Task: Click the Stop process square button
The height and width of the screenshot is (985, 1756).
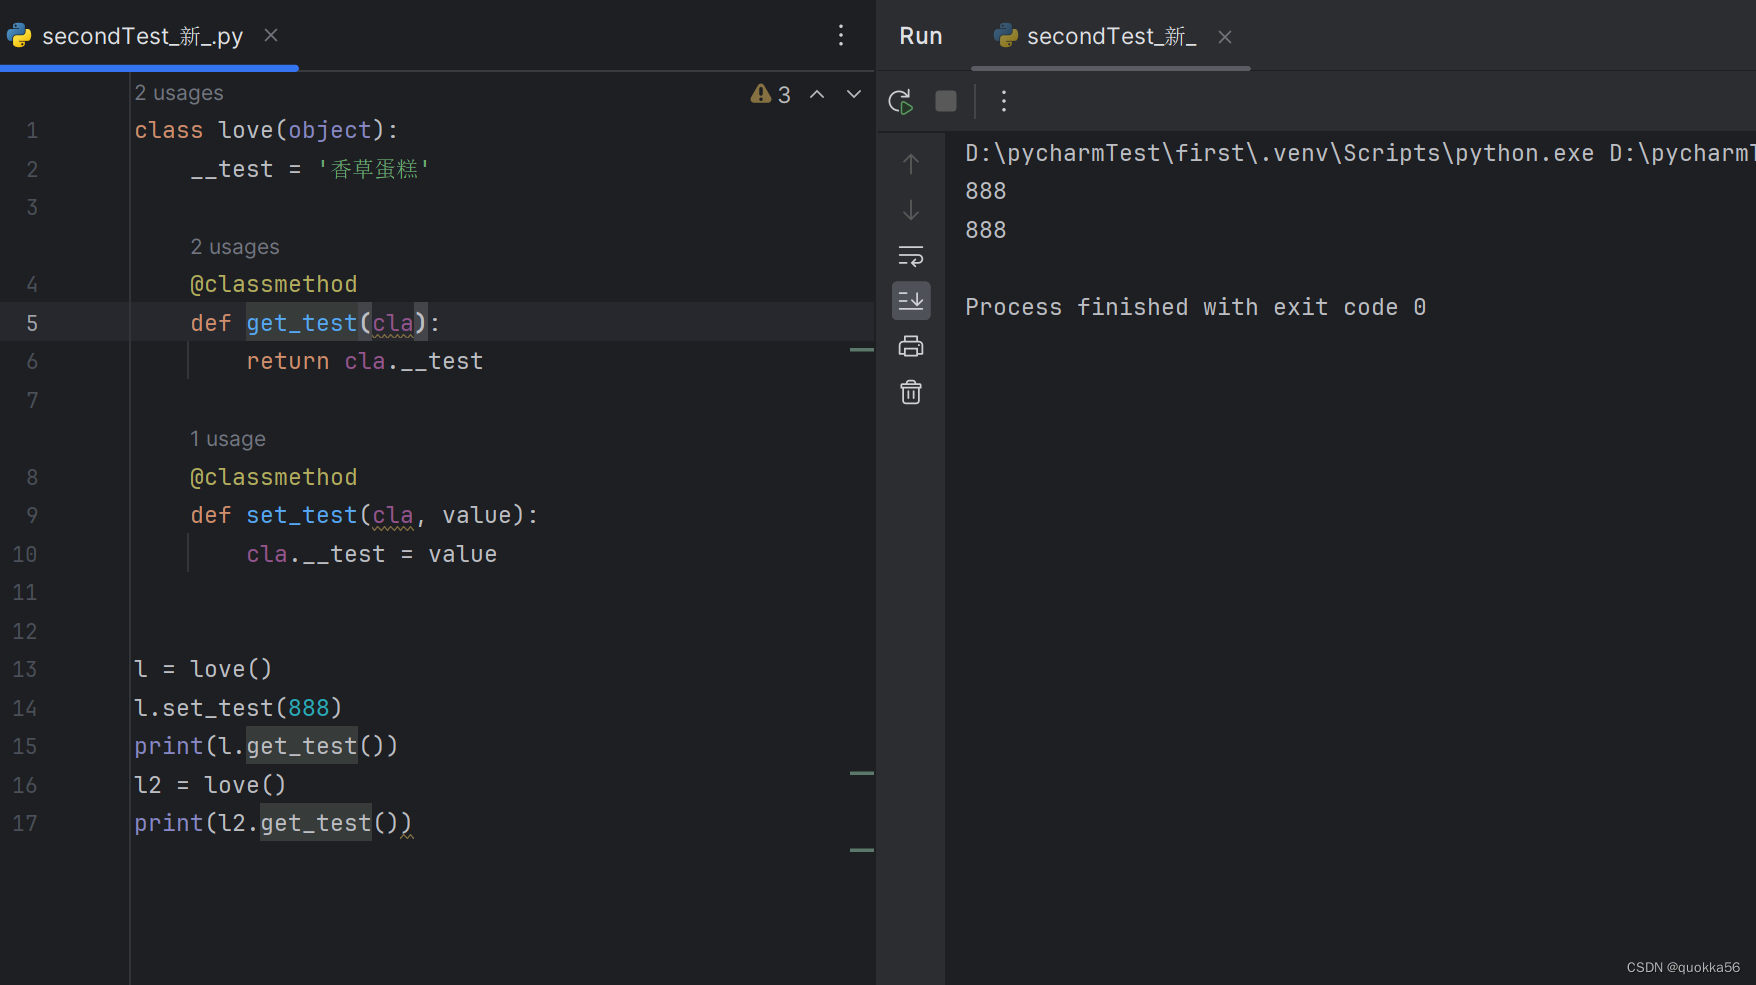Action: tap(946, 101)
